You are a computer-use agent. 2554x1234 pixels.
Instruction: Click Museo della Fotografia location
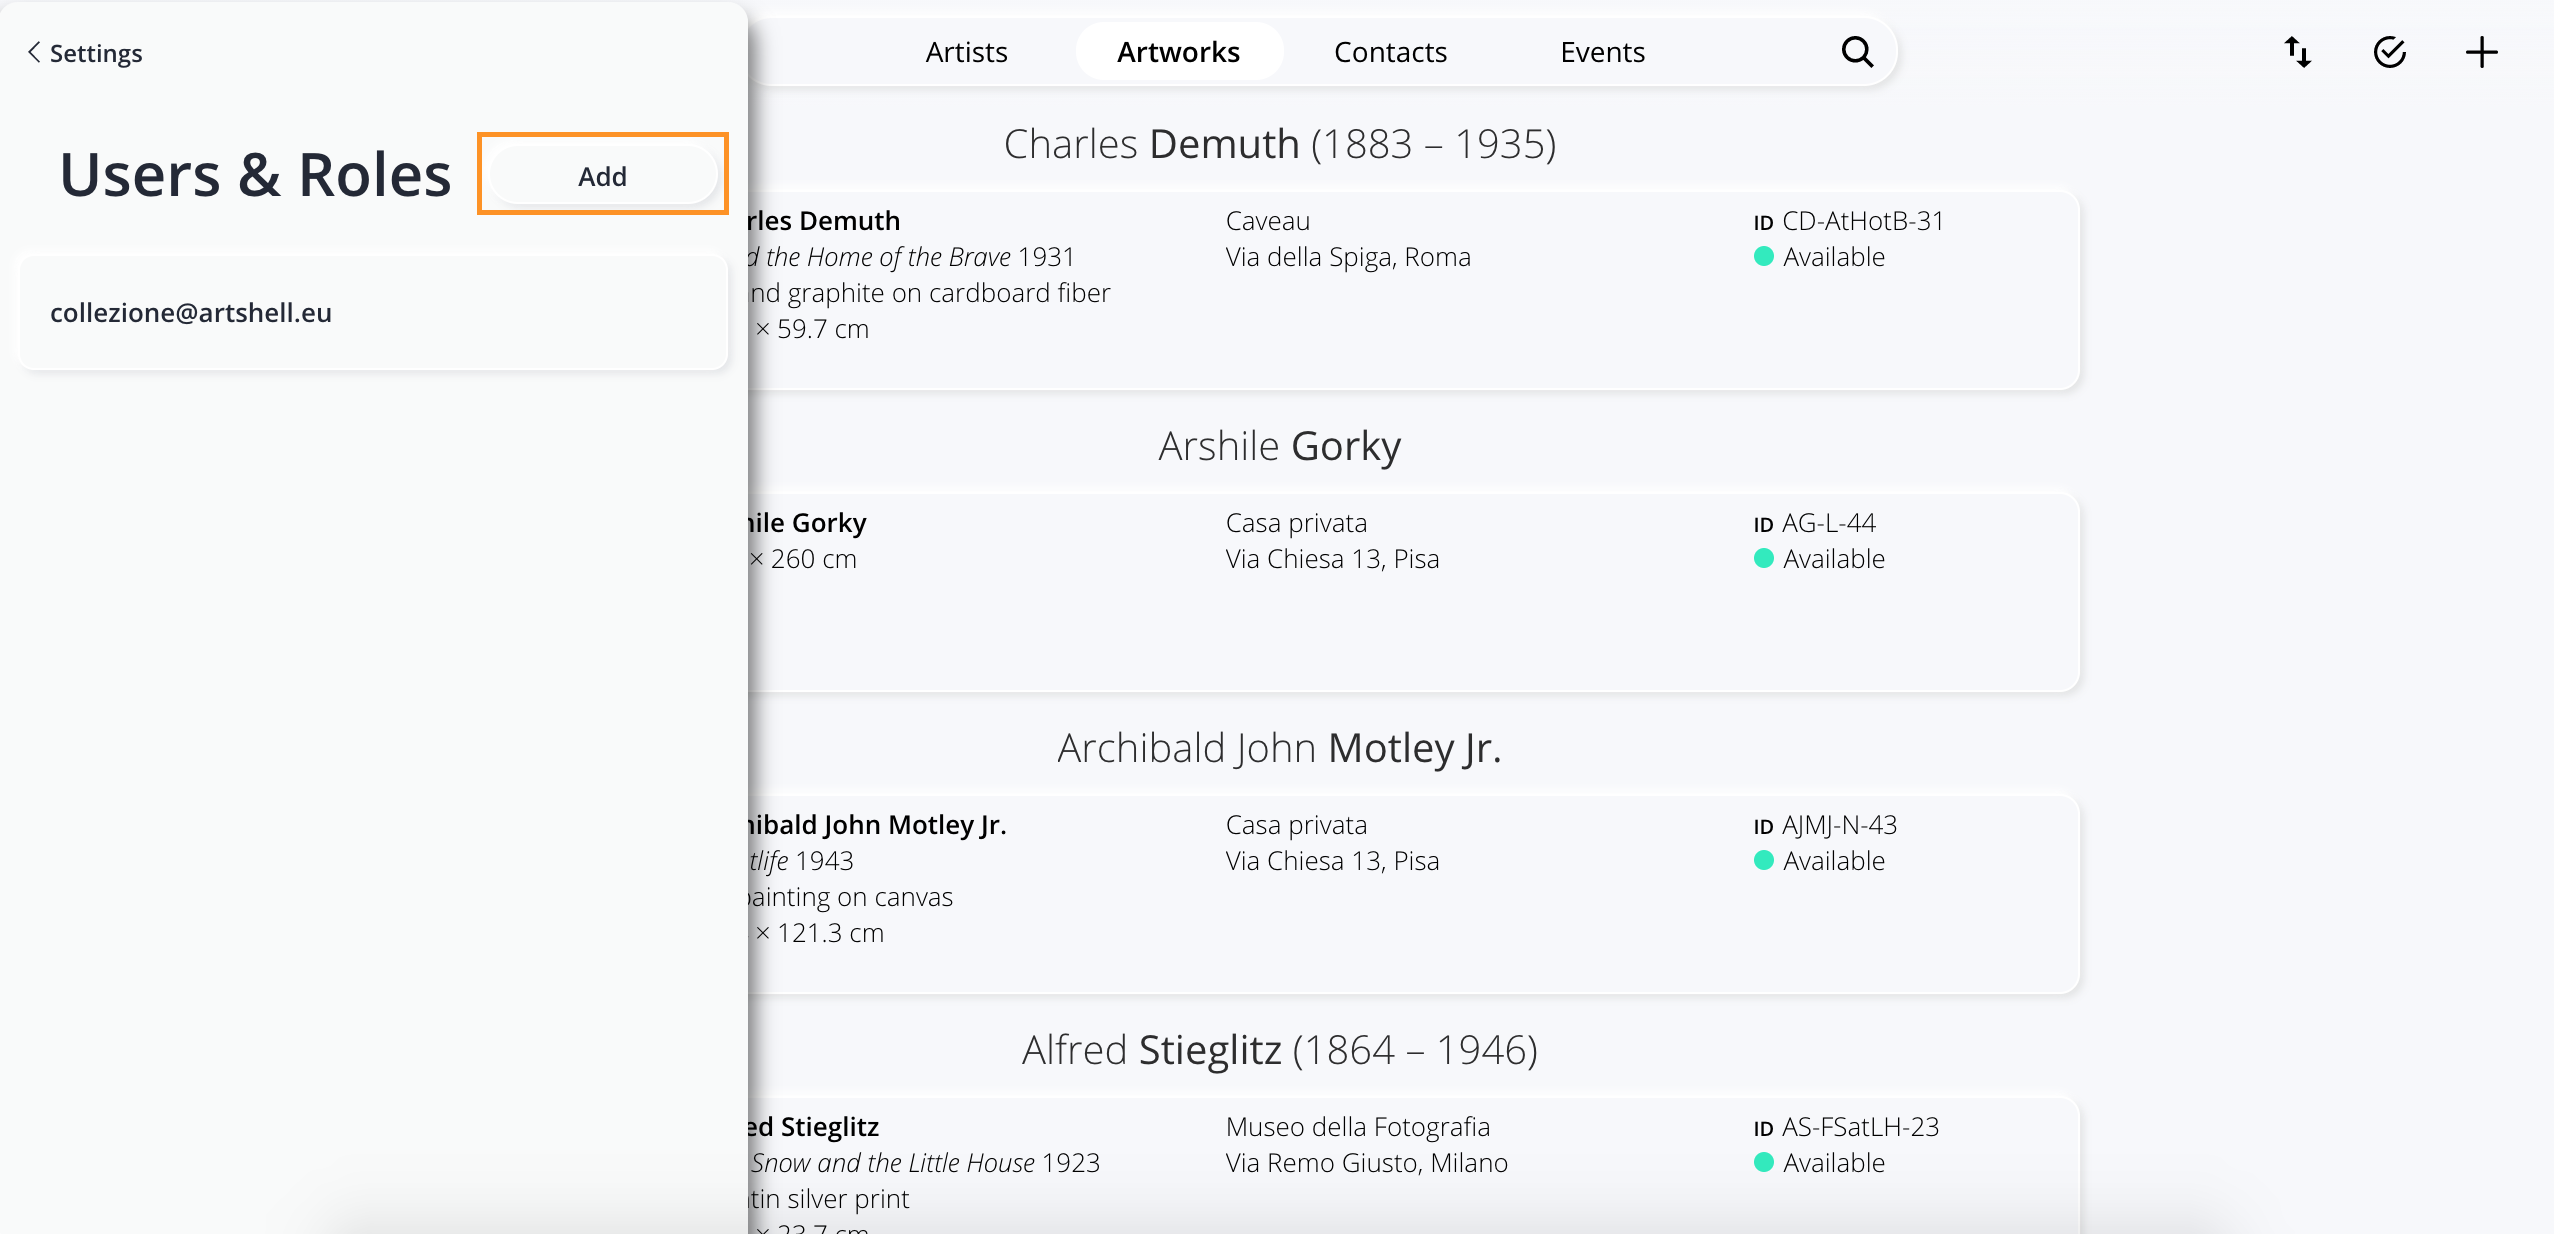[1358, 1127]
